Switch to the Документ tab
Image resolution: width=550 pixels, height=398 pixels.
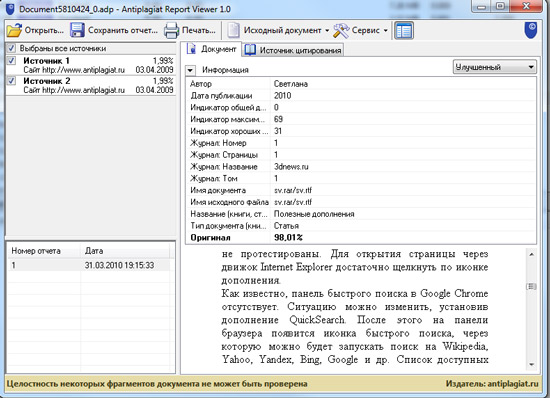[x=212, y=49]
